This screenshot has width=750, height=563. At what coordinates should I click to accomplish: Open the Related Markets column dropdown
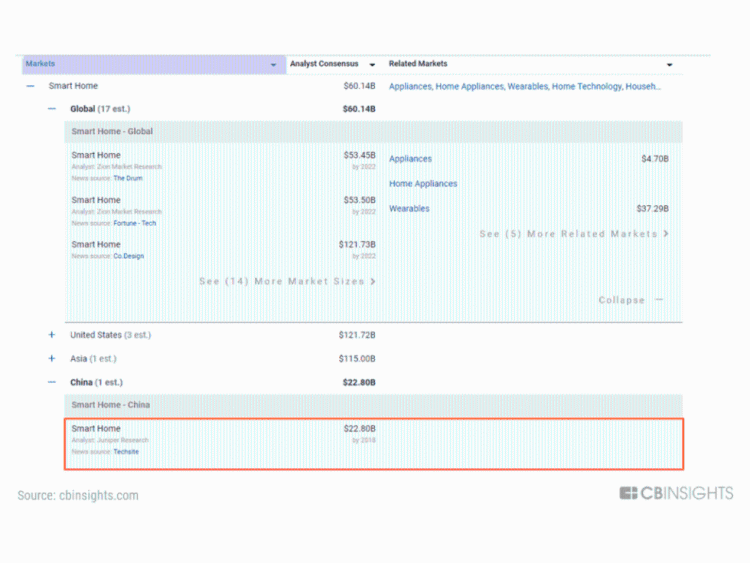[669, 65]
